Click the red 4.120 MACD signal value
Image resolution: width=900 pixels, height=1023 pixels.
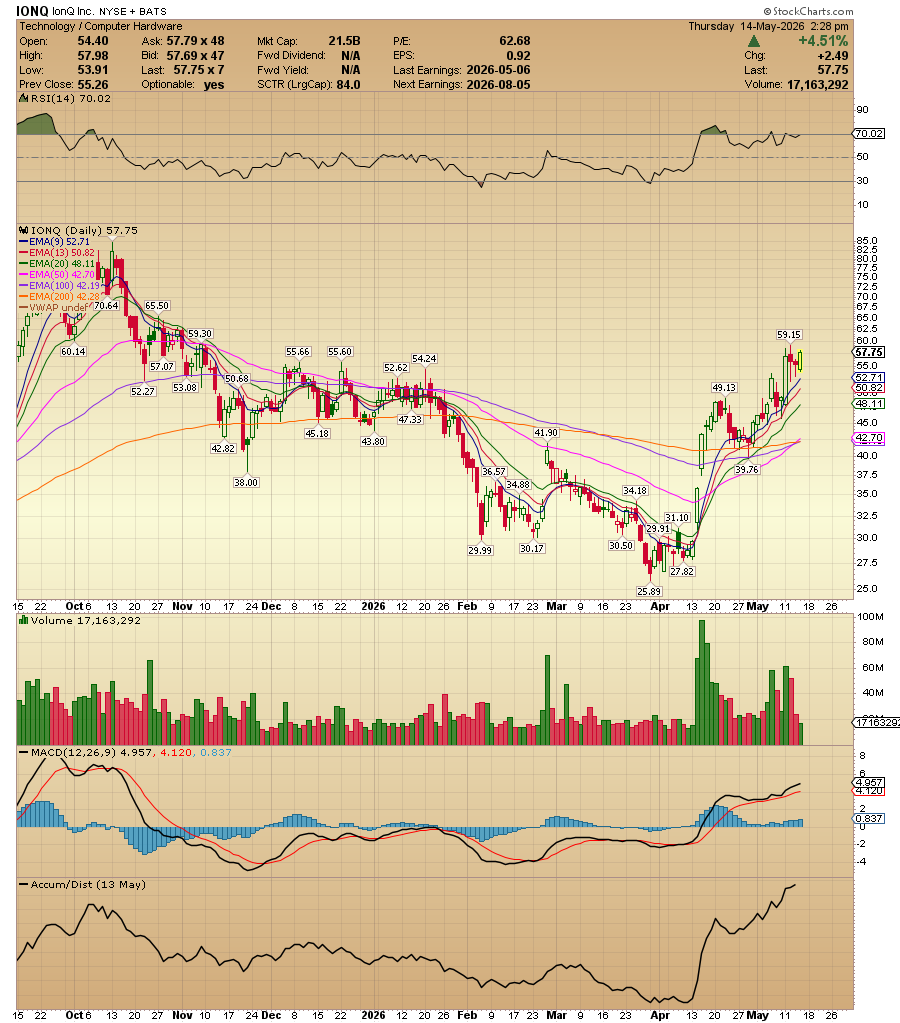click(176, 752)
